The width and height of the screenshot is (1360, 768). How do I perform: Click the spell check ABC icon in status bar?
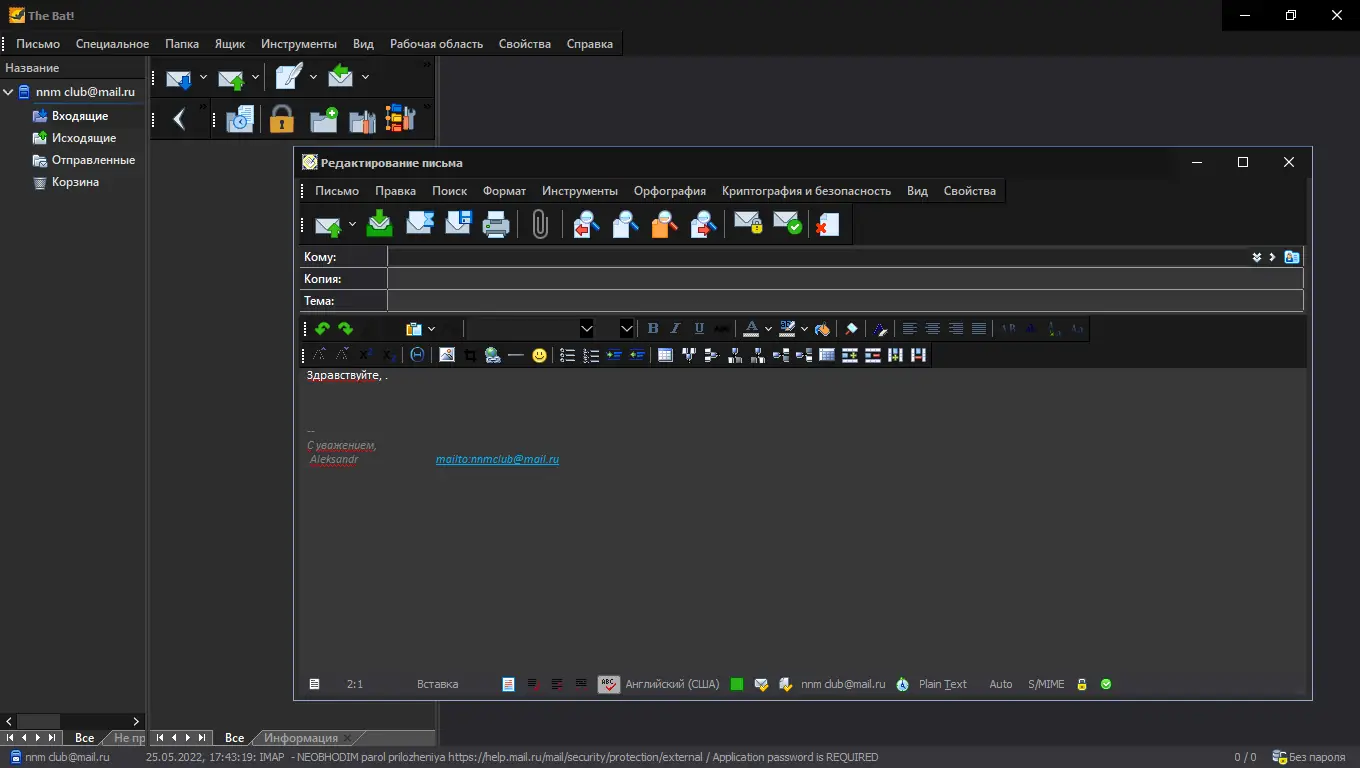pos(609,684)
